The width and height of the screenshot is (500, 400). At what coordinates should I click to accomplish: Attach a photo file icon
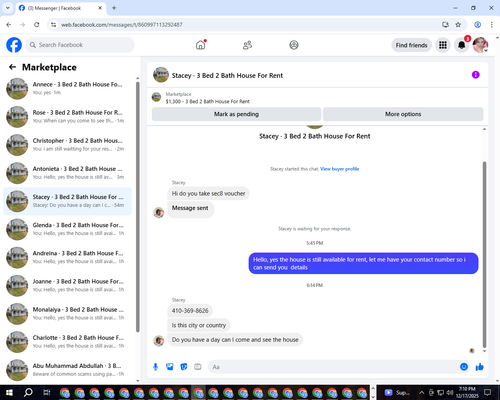point(170,367)
